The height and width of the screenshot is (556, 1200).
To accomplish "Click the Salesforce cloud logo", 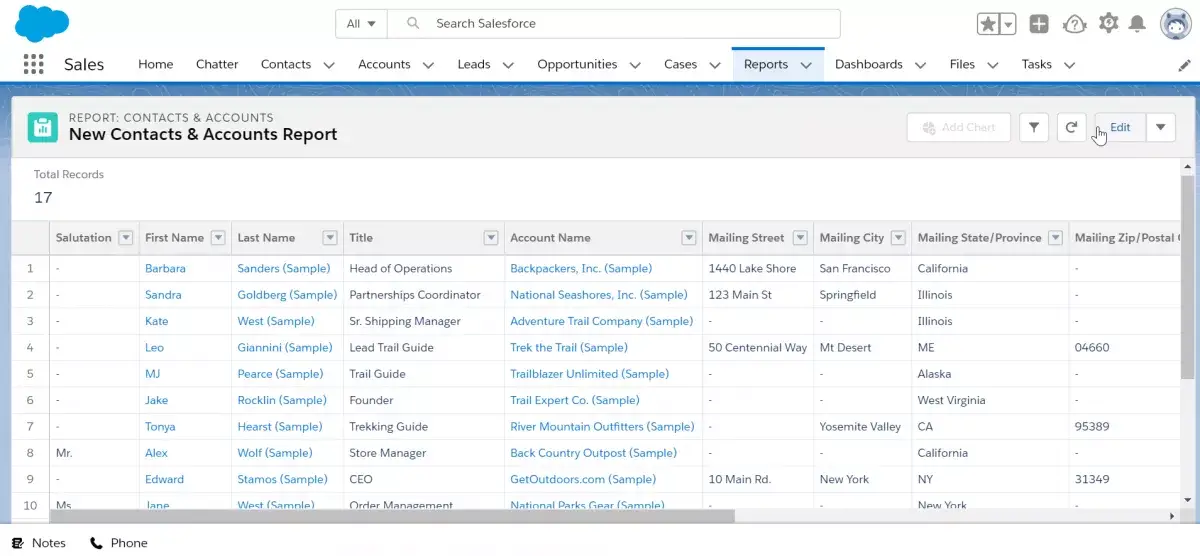I will pyautogui.click(x=42, y=23).
